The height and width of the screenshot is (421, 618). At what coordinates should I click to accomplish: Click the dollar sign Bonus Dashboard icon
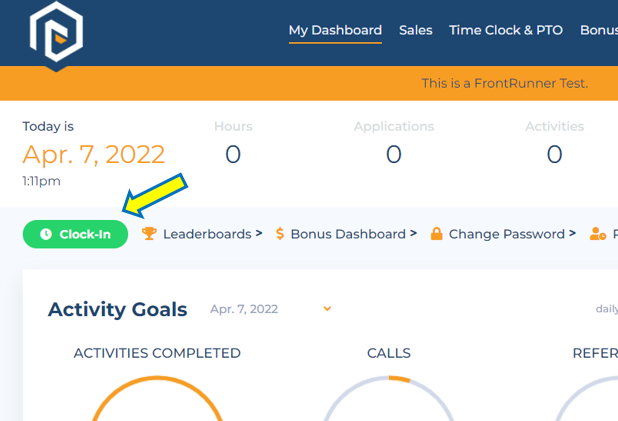coord(280,234)
